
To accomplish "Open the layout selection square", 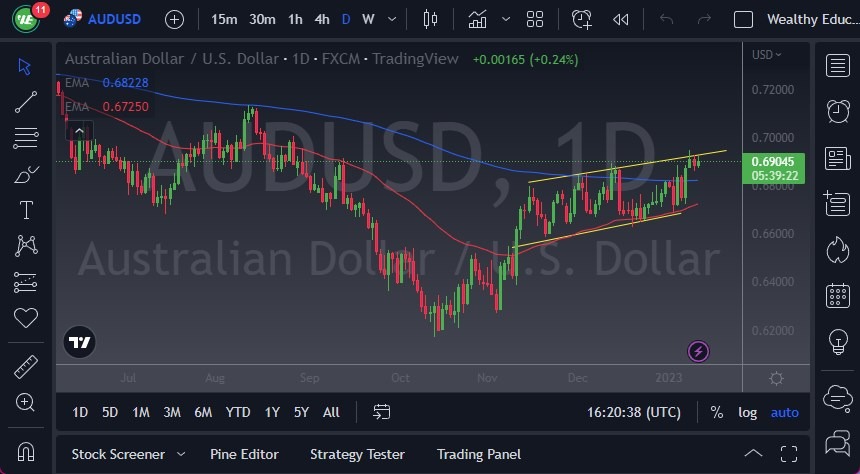I will [x=743, y=19].
